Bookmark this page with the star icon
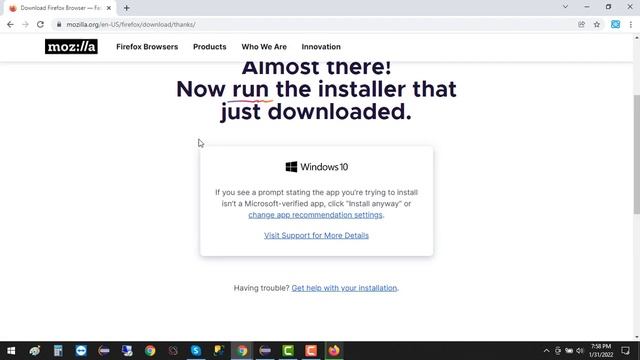The image size is (640, 360). point(597,24)
